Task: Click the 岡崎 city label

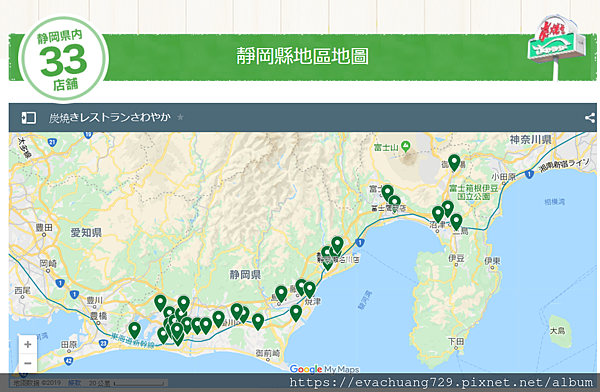Action: pyautogui.click(x=48, y=263)
